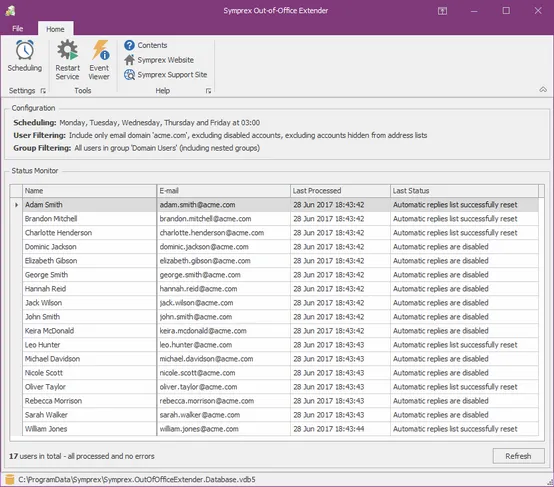Open the Help group dialog launcher
Viewport: 554px width, 487px height.
click(x=208, y=91)
